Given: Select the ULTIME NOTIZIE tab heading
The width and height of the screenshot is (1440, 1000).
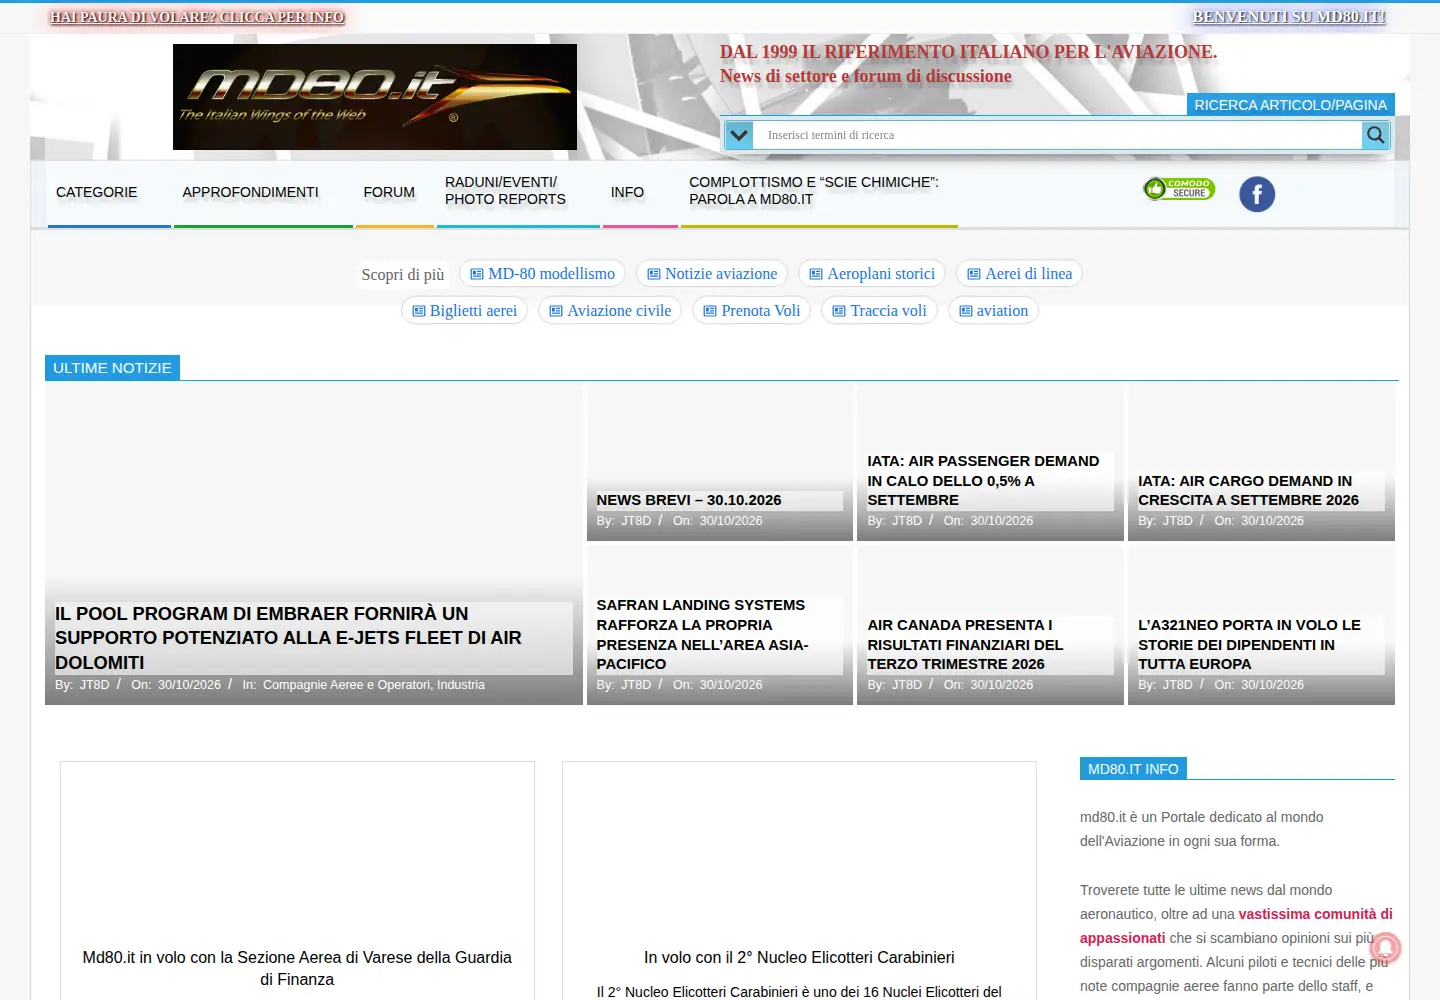Looking at the screenshot, I should coord(112,368).
